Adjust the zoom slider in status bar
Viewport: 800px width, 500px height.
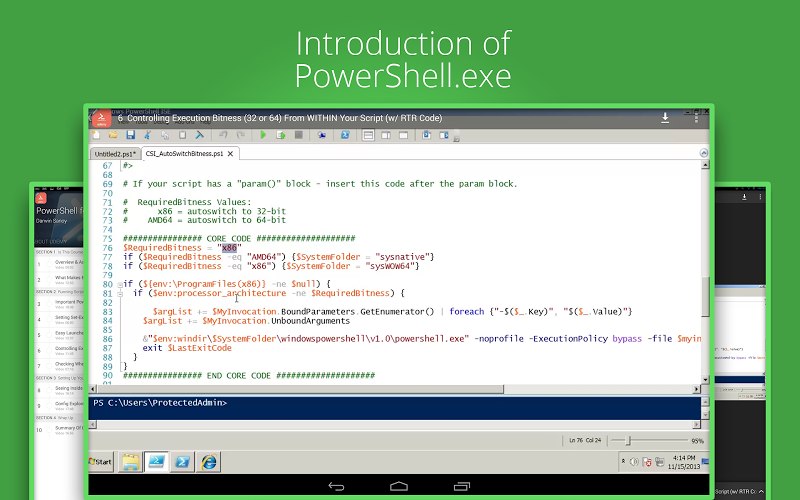click(629, 440)
